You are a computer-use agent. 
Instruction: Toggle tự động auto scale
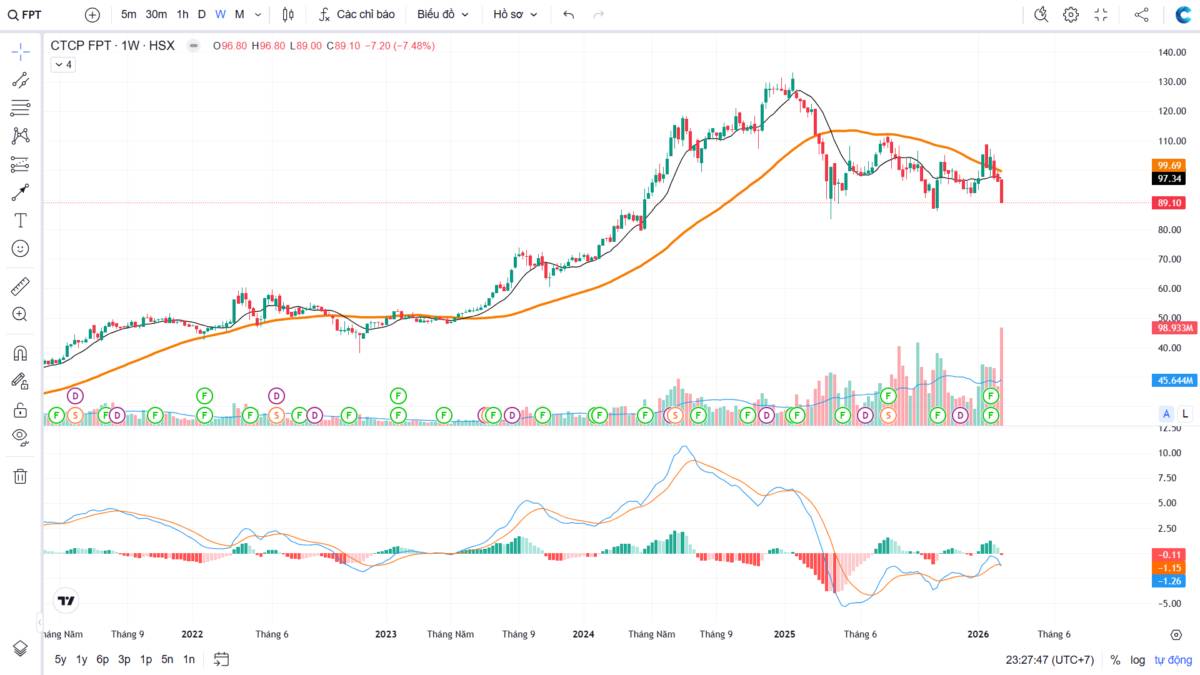pos(1173,660)
